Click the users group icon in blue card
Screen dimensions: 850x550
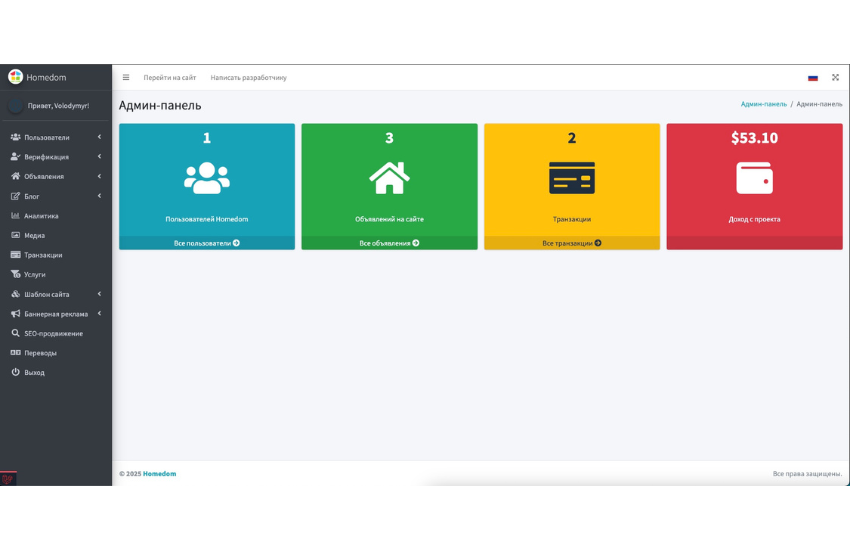pos(207,178)
